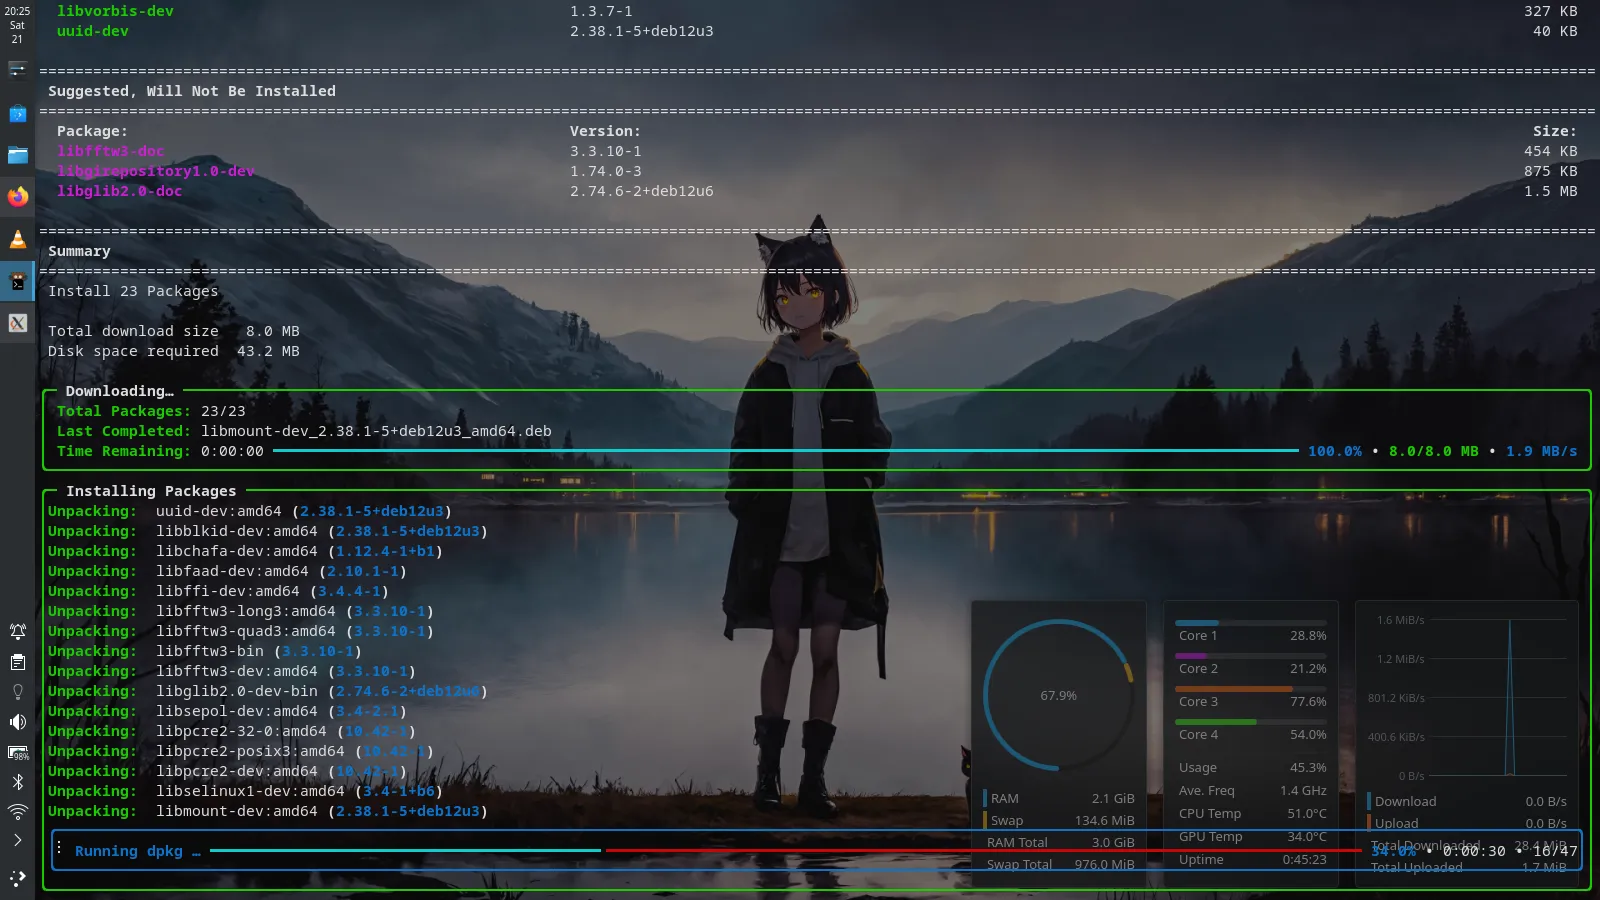Launch the Discover software store icon

pyautogui.click(x=17, y=113)
